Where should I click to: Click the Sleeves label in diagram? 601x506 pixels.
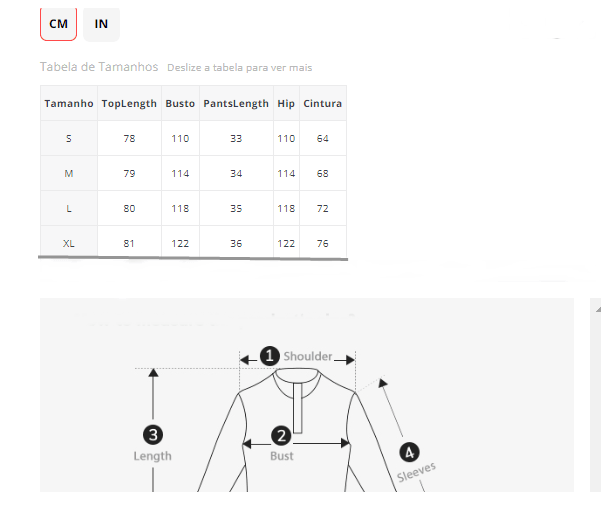(416, 472)
